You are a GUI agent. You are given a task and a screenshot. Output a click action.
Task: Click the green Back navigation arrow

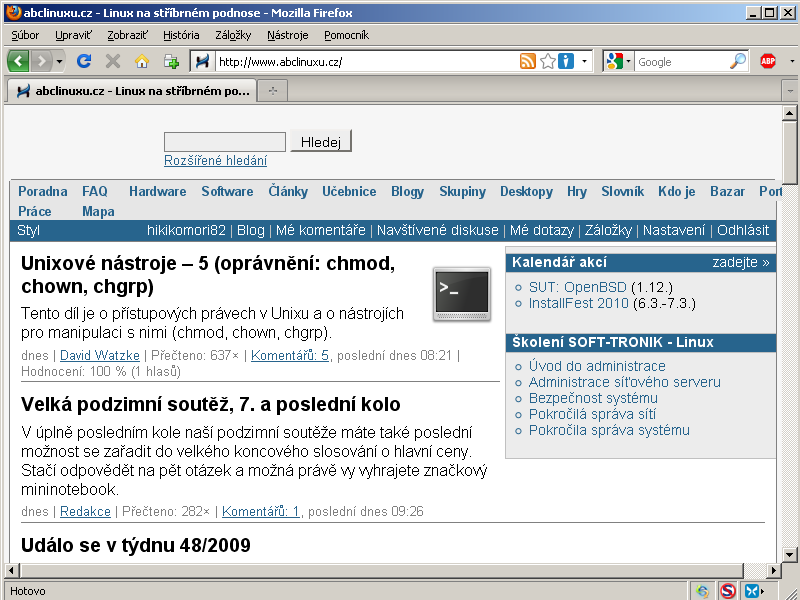(x=18, y=61)
